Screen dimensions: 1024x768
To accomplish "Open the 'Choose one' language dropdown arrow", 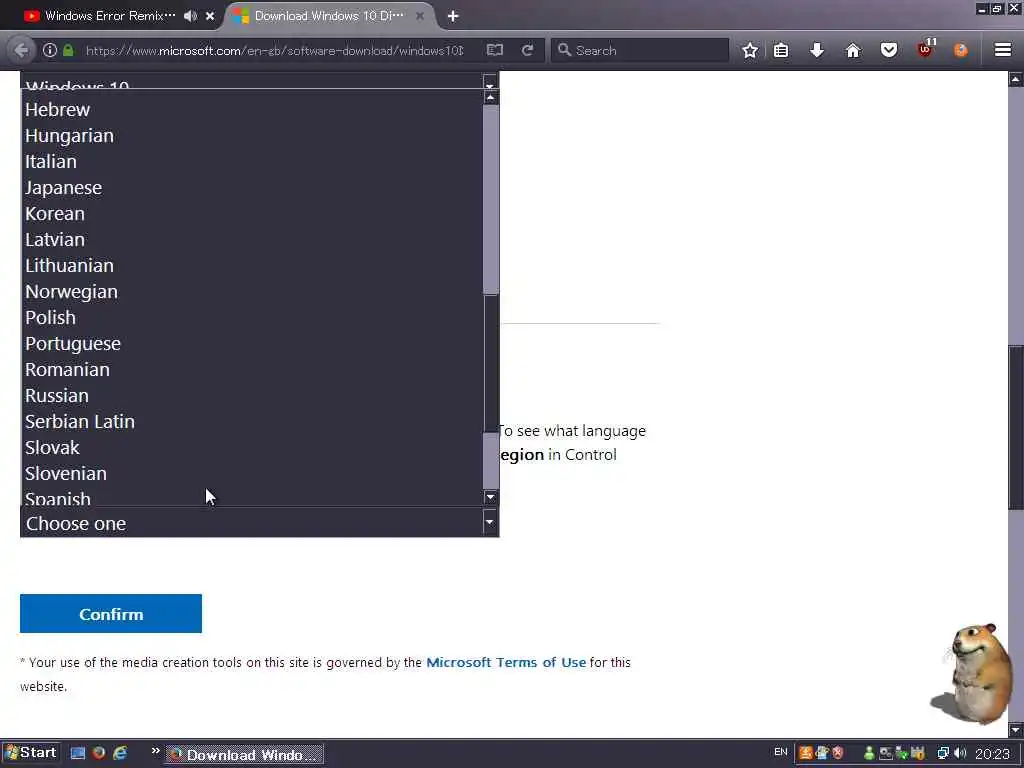I will pyautogui.click(x=490, y=522).
